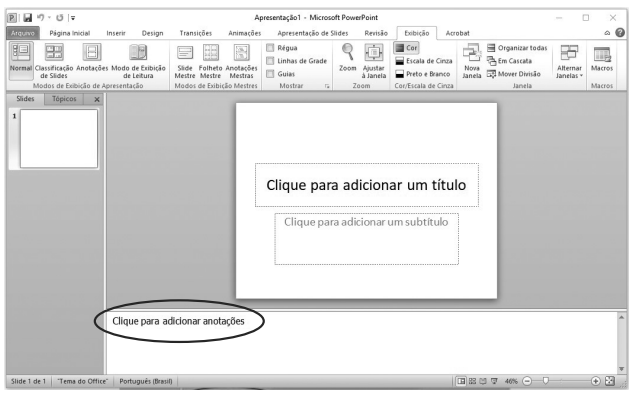Click notes area to add anotações
Viewport: 632px width, 395px height.
[361, 343]
